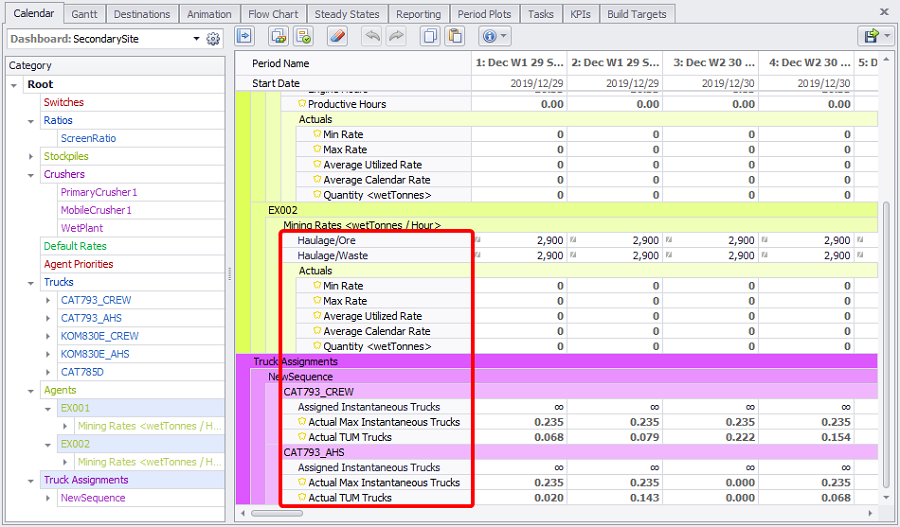Switch to the Gantt tab

point(84,14)
